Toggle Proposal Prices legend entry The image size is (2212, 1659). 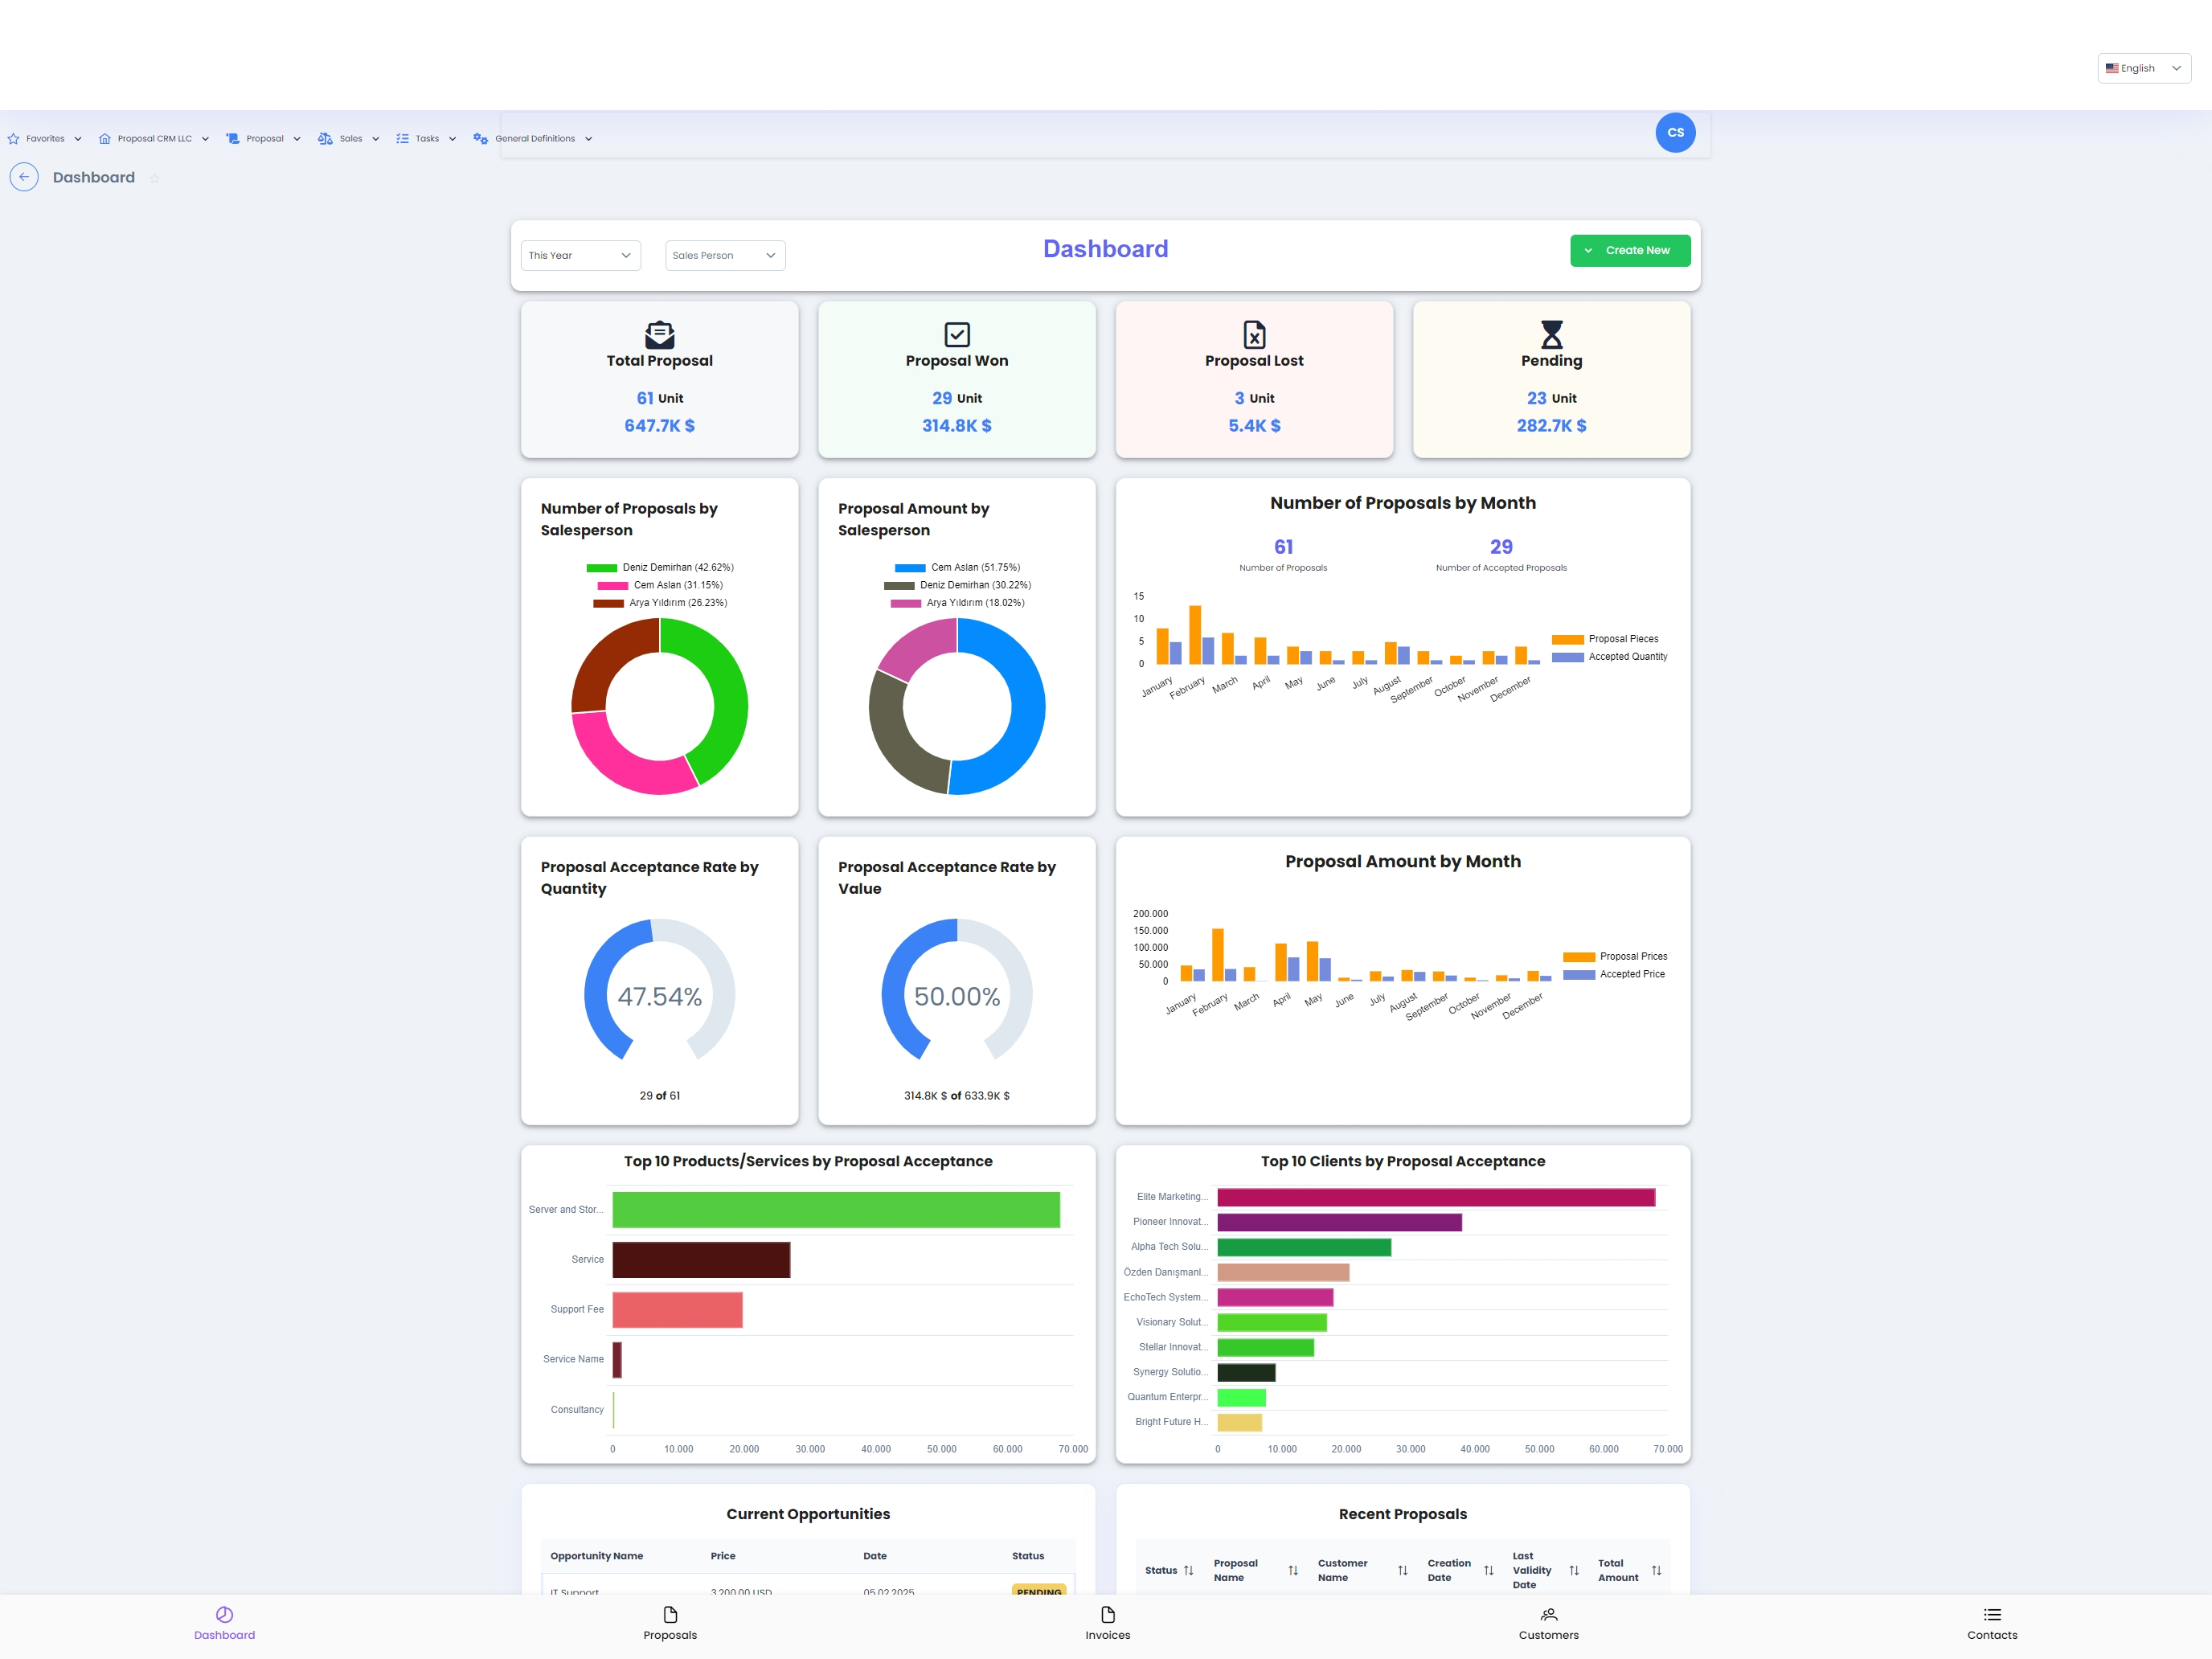[x=1615, y=956]
